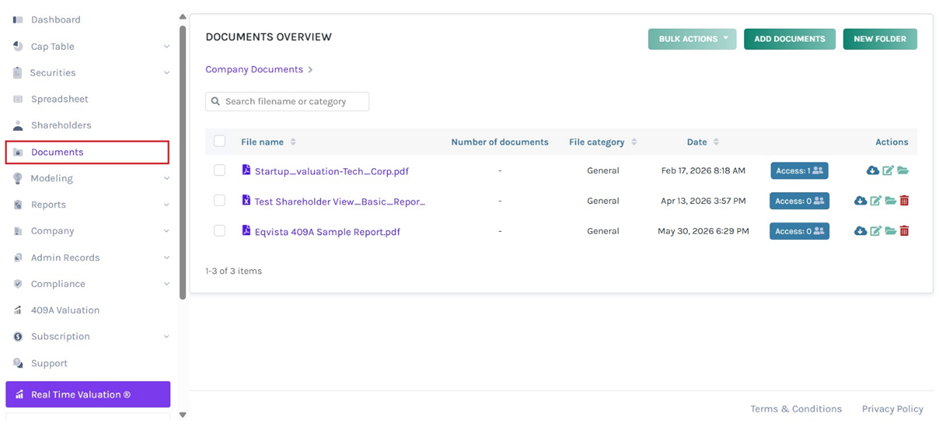Toggle the select-all checkbox in the table header
Screen dimensions: 939x424
220,141
